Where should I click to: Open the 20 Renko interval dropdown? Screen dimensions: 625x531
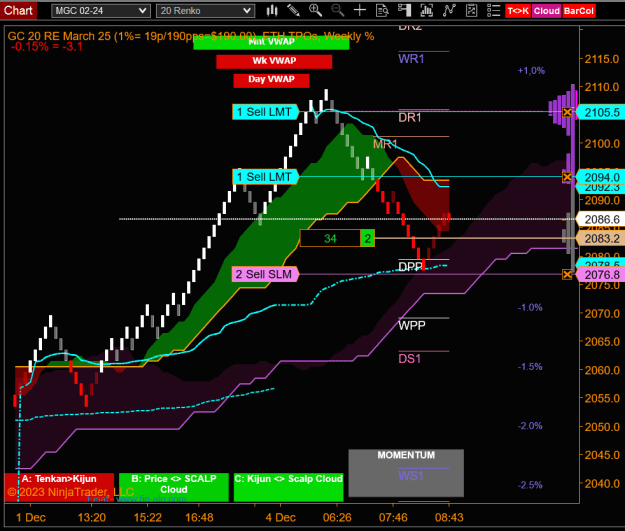205,11
